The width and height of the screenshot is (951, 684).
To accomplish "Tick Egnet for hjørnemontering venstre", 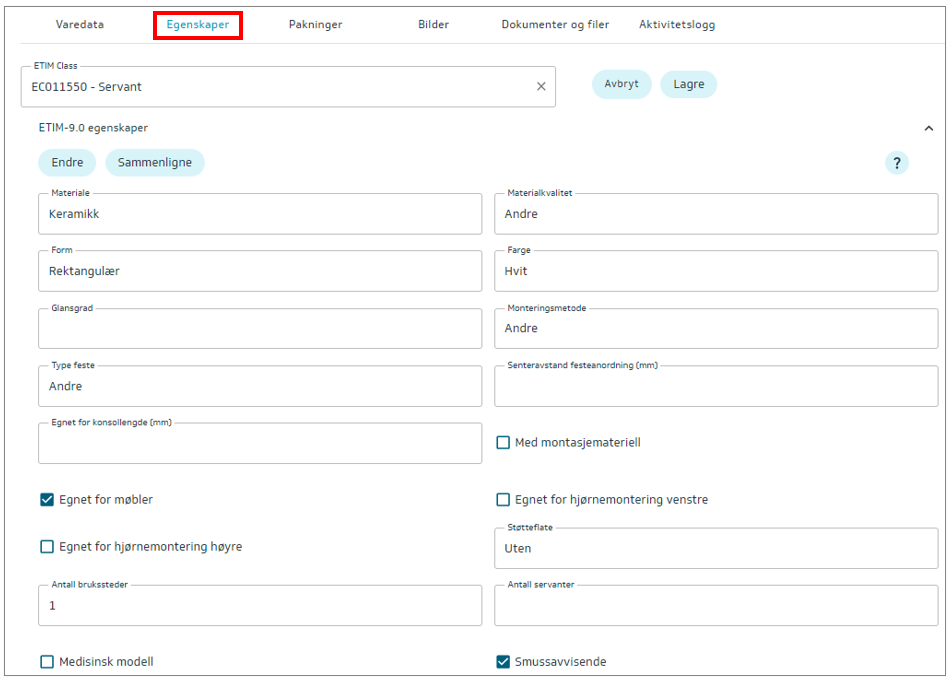I will [504, 500].
